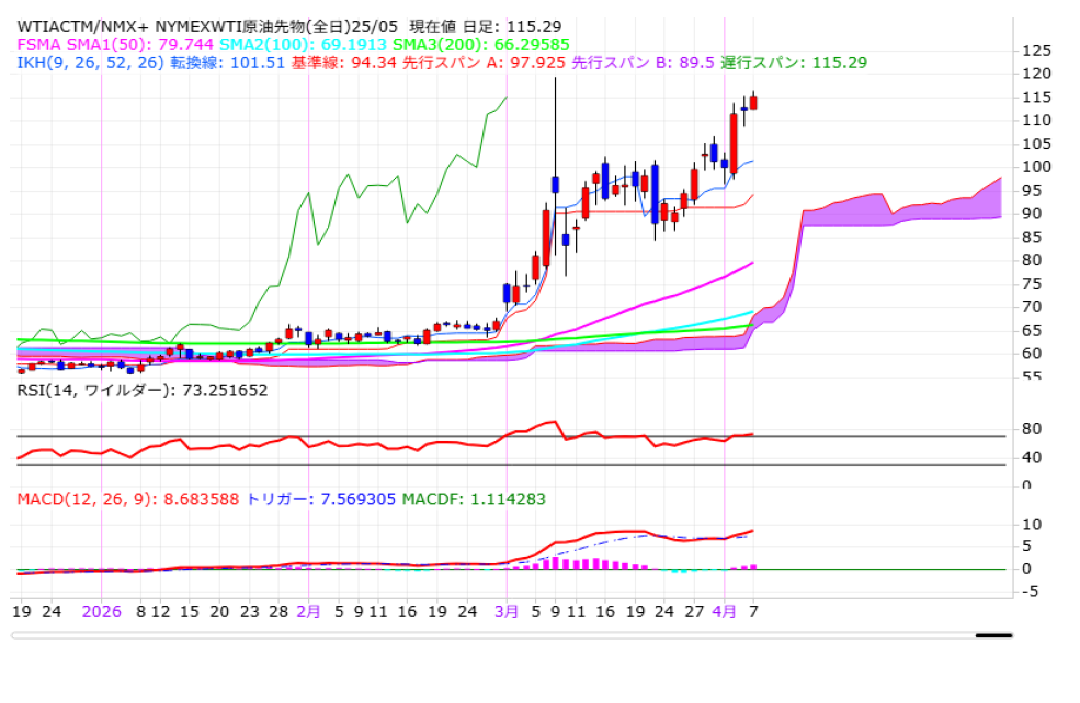Click the black horizontal scrollbar thumb

(994, 634)
